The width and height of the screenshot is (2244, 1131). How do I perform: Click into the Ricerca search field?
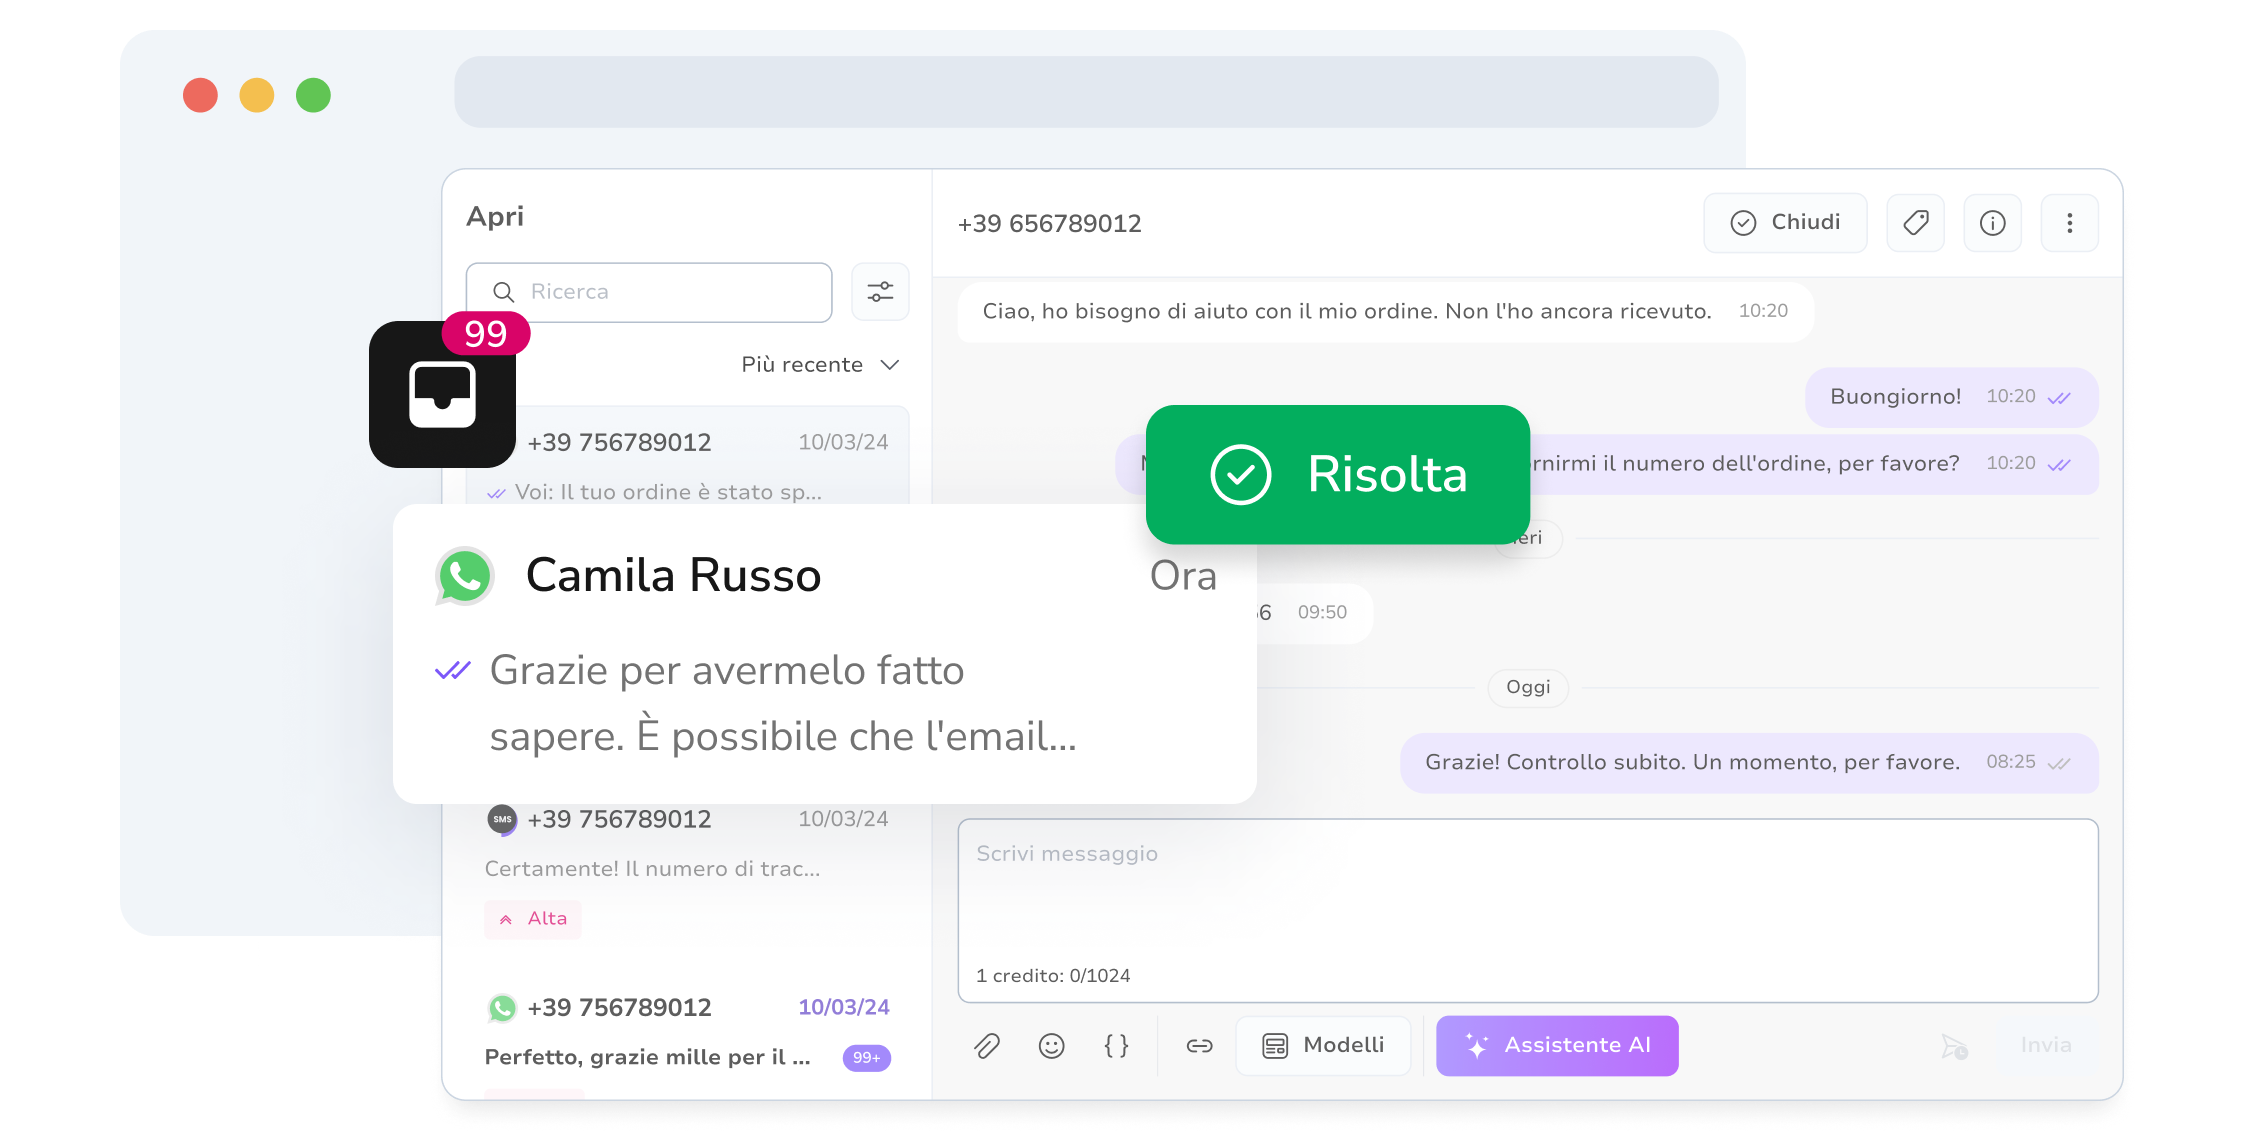point(649,292)
